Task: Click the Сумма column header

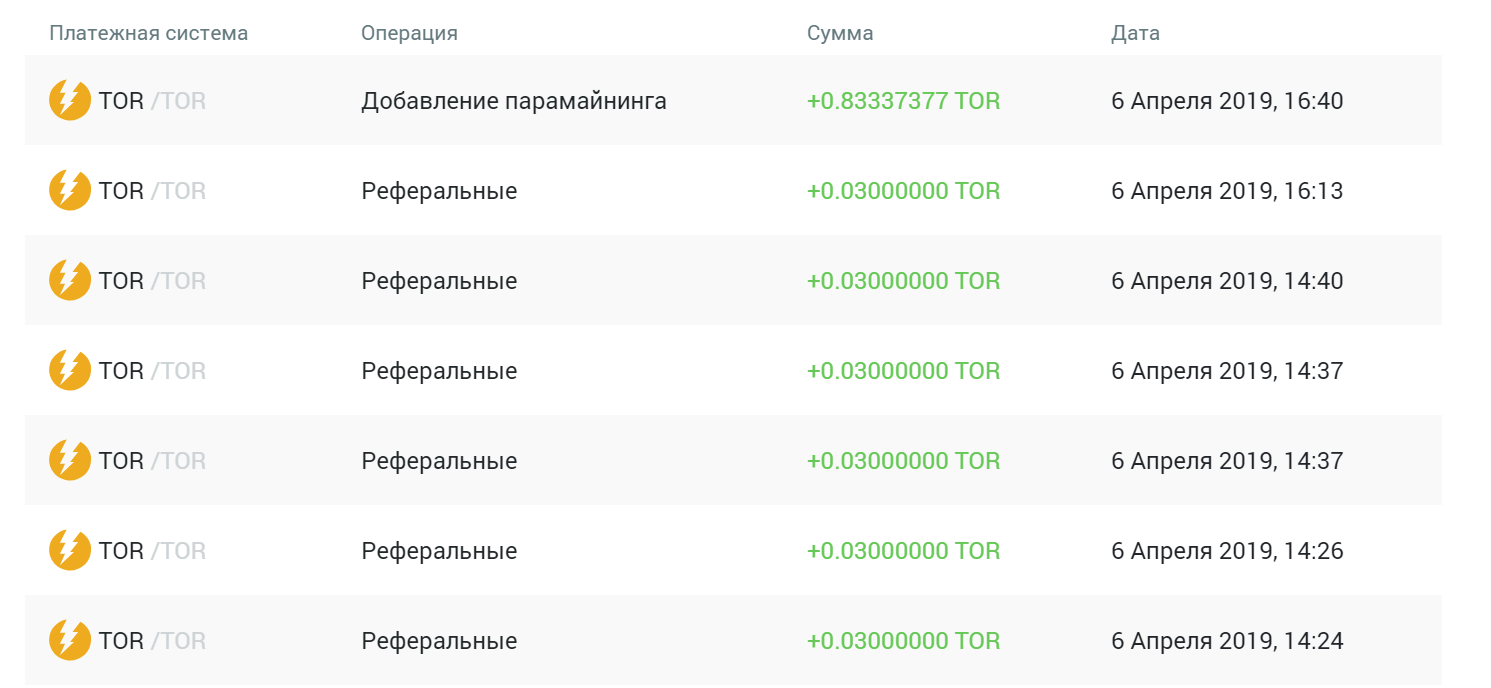Action: pos(840,33)
